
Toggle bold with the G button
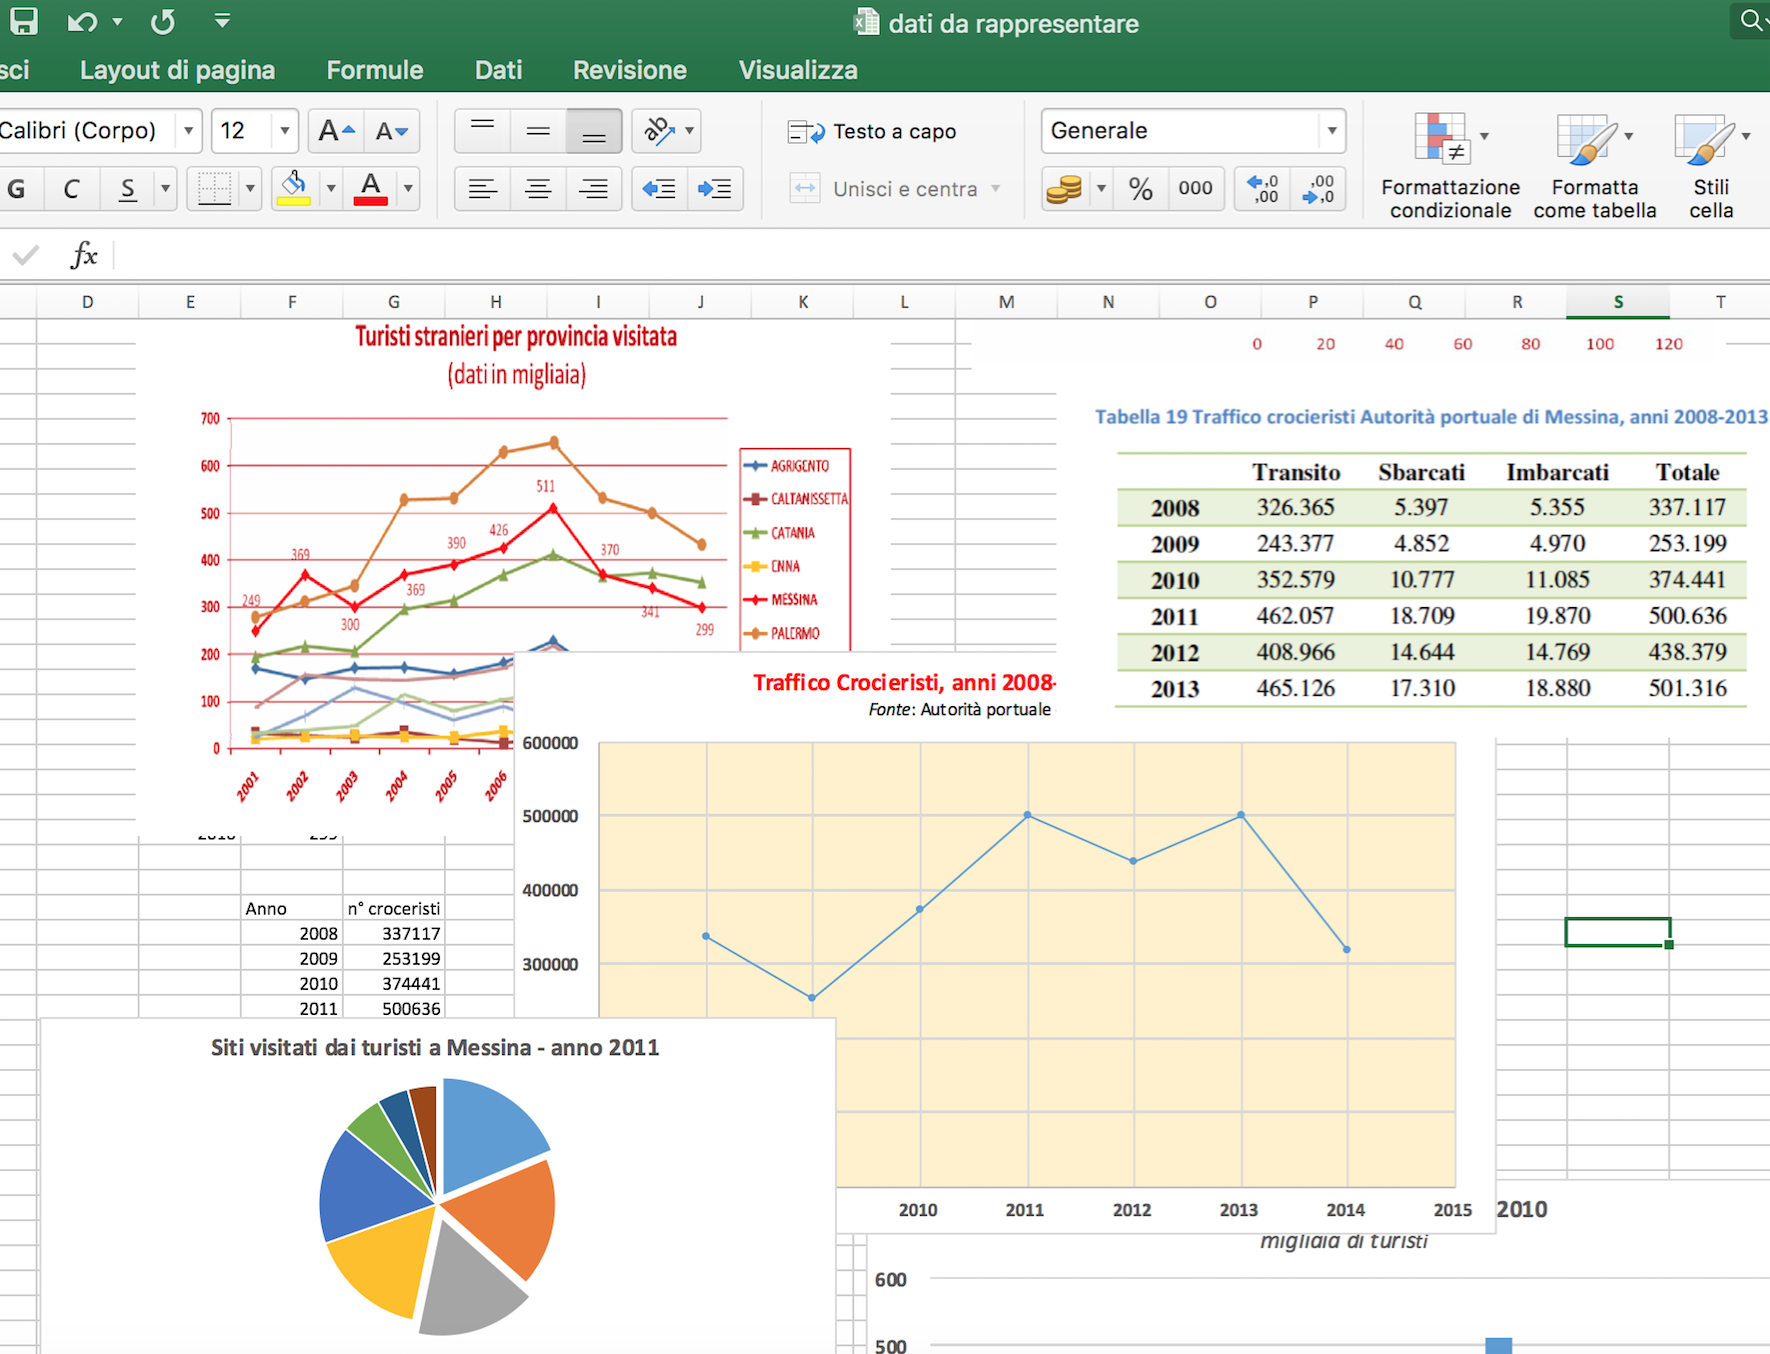pos(17,189)
